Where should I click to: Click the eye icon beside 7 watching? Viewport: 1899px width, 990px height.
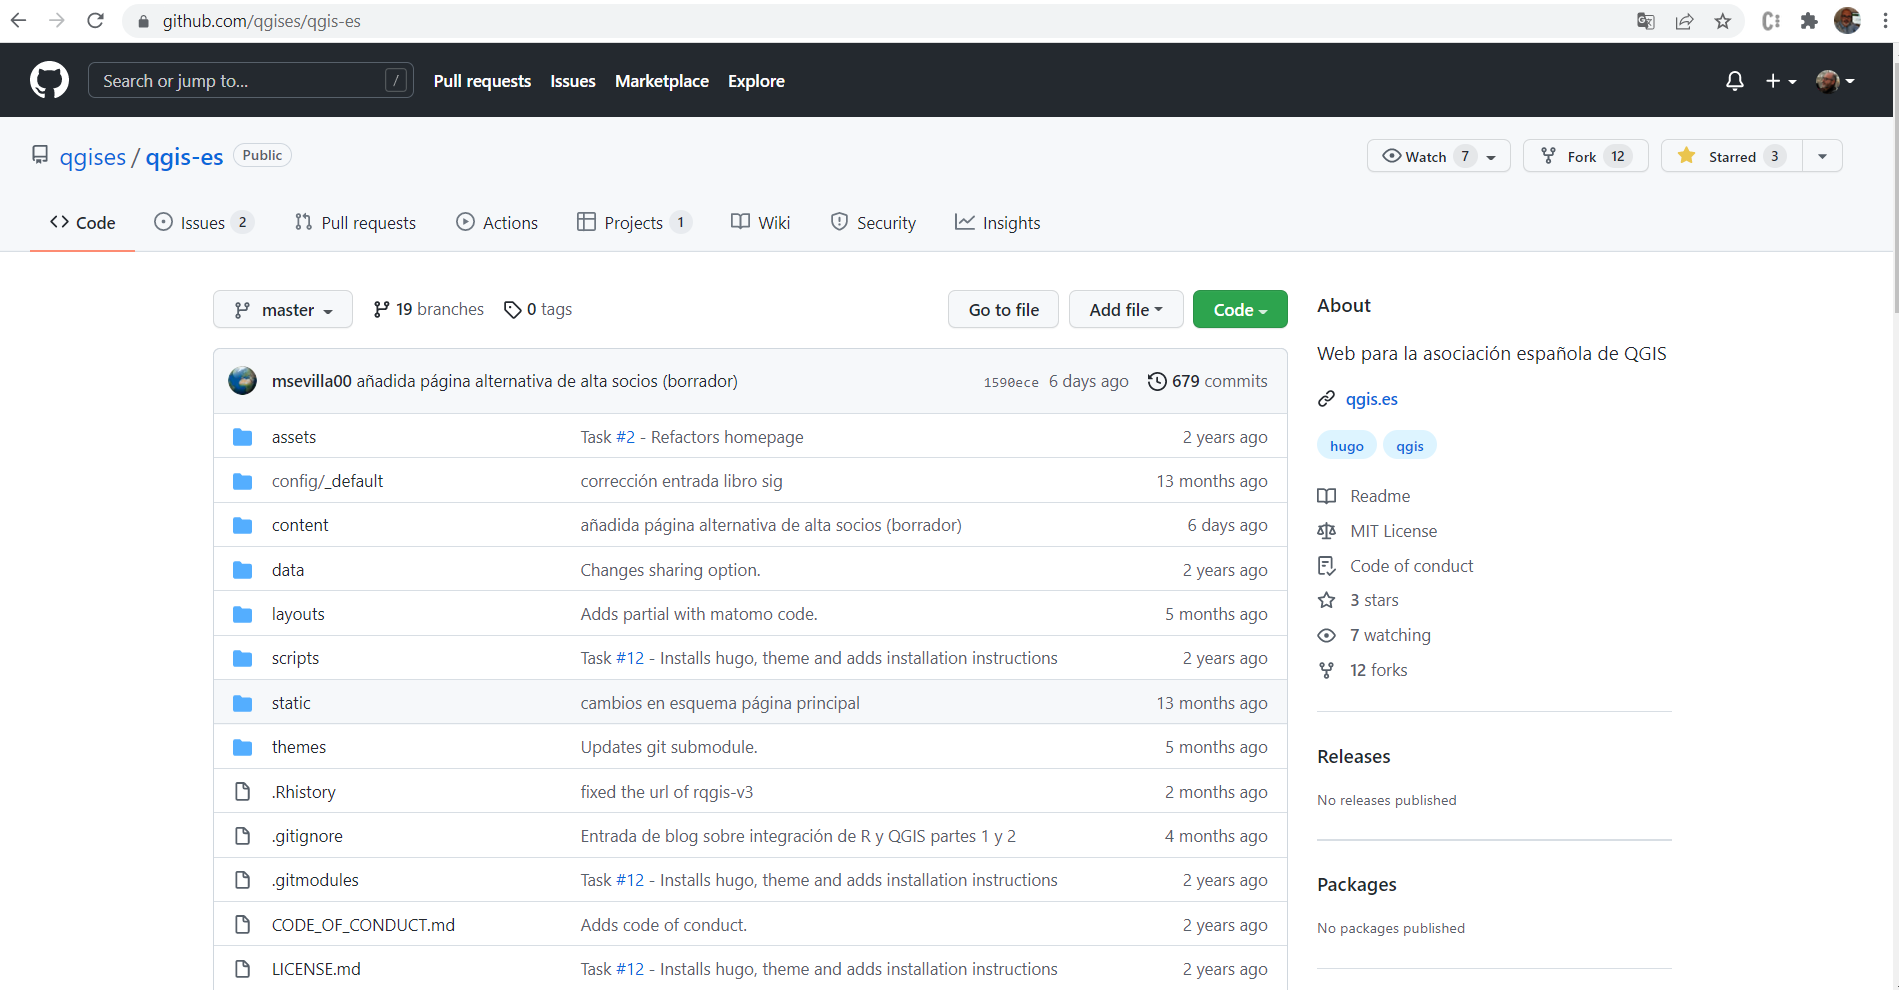pos(1326,635)
